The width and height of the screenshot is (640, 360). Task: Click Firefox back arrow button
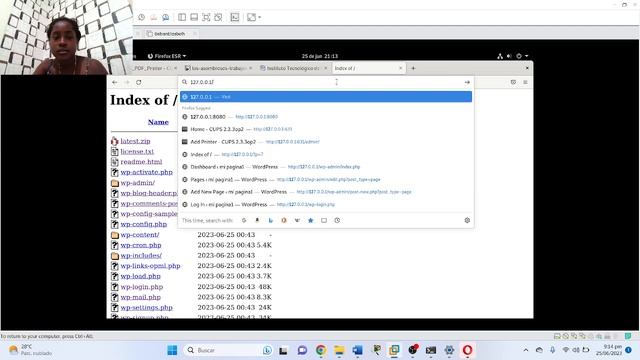click(115, 82)
